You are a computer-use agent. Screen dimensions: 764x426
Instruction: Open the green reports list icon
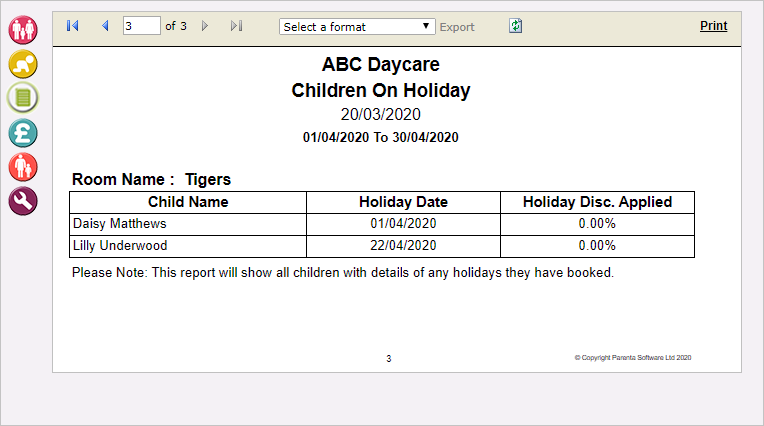(23, 98)
